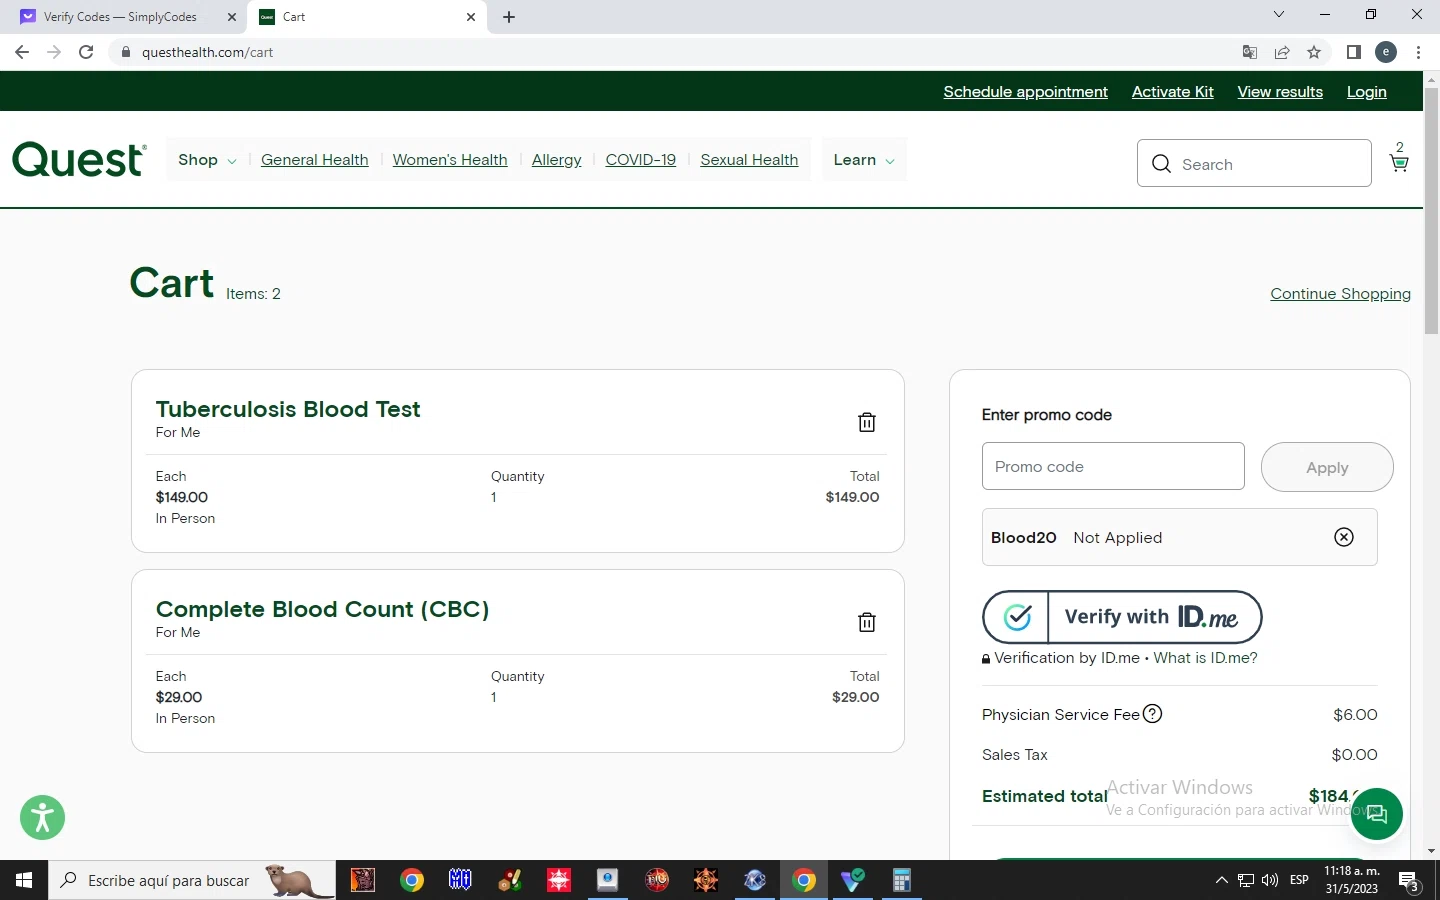Open Sexual Health category
Screen dimensions: 1440x900
click(x=749, y=160)
